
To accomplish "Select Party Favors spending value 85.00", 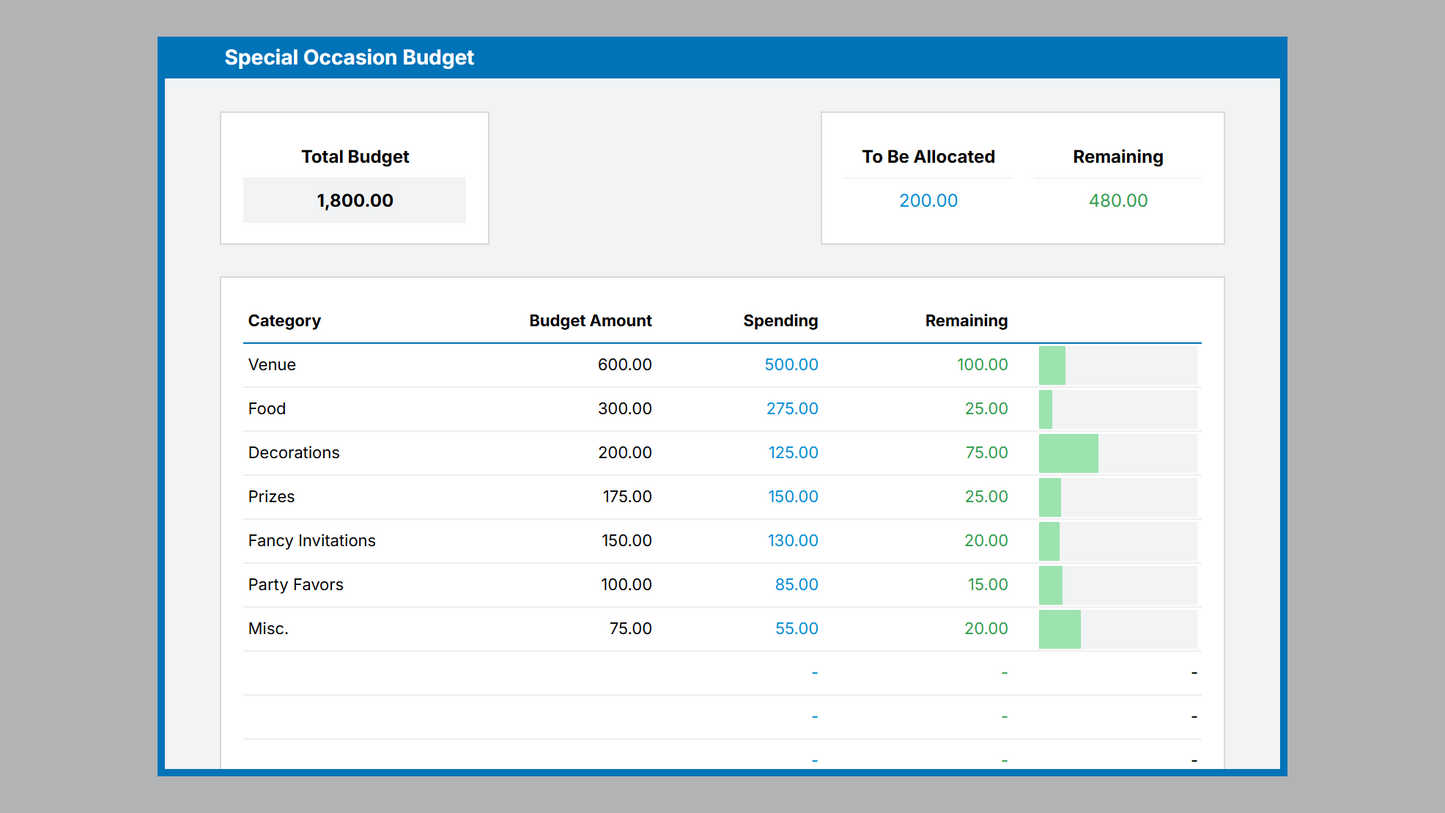I will tap(796, 585).
